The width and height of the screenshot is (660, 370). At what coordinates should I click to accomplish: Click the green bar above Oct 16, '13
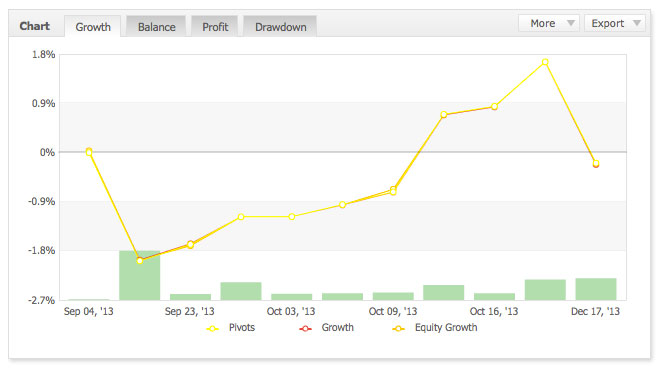[494, 296]
